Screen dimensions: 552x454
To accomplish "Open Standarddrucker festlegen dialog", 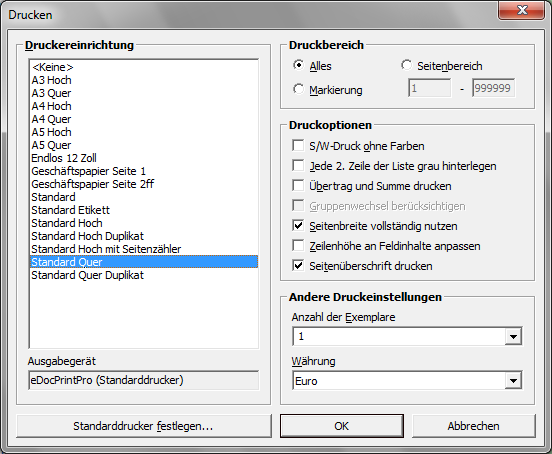I will [144, 426].
